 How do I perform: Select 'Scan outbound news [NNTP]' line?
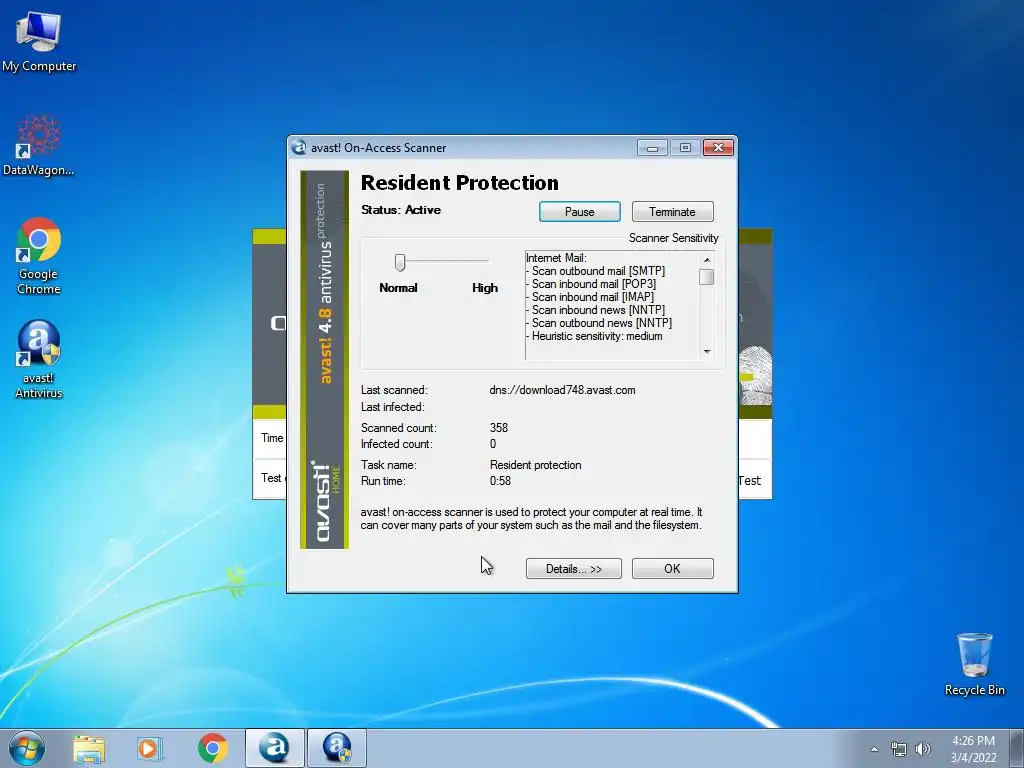[x=599, y=323]
